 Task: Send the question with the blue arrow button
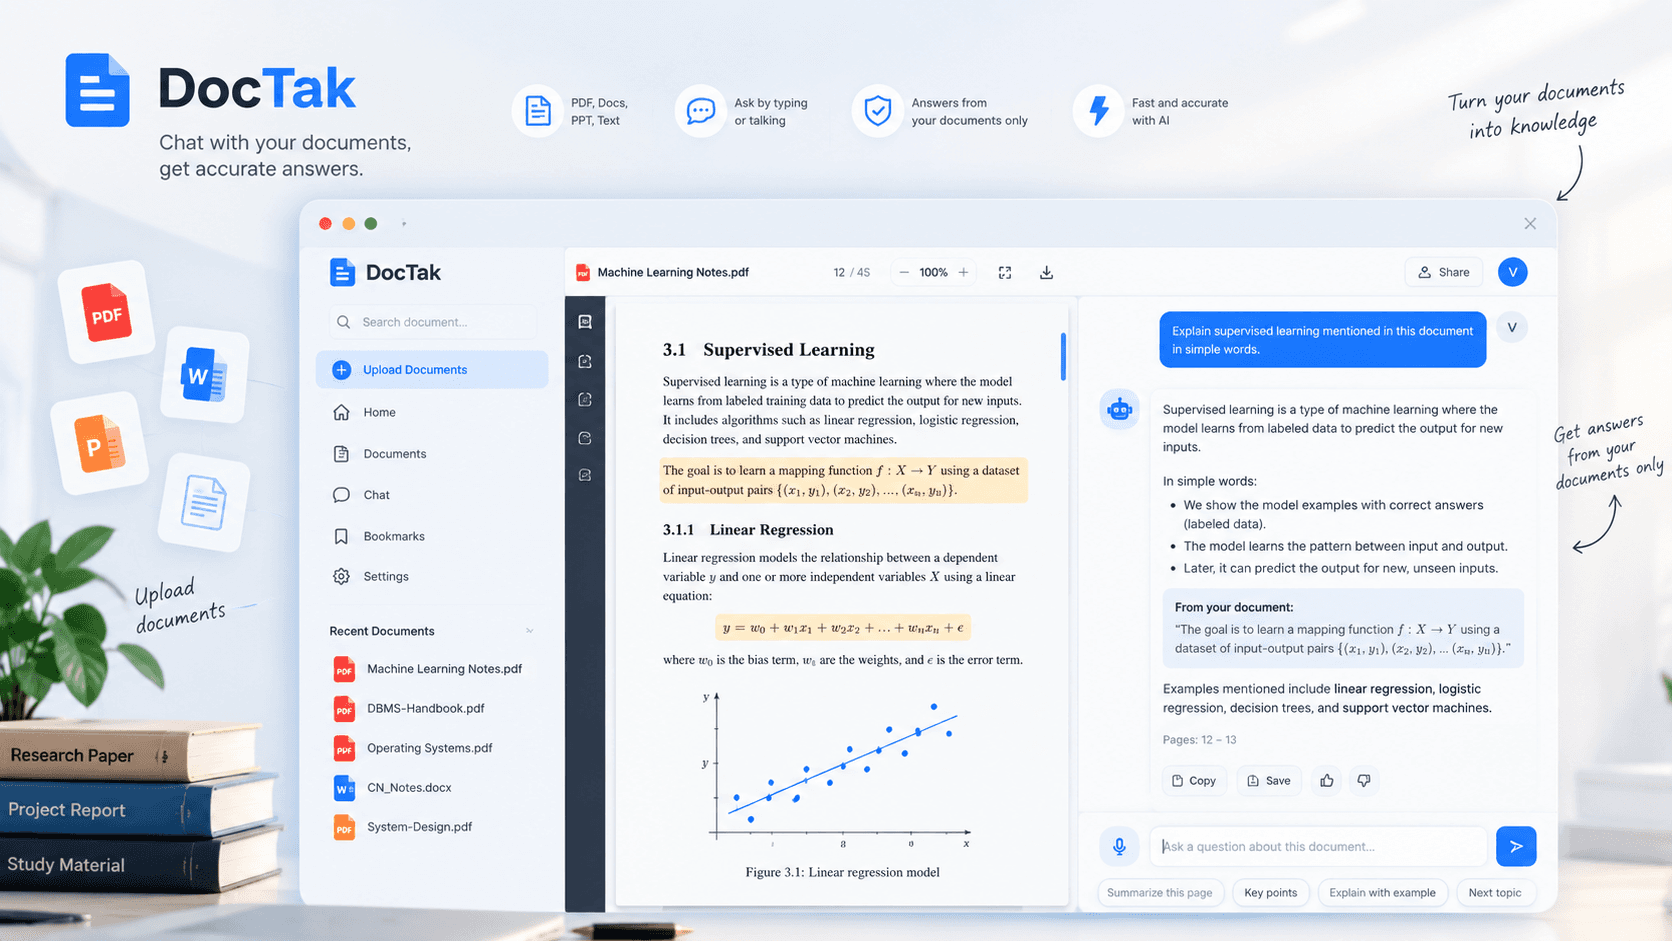1516,846
